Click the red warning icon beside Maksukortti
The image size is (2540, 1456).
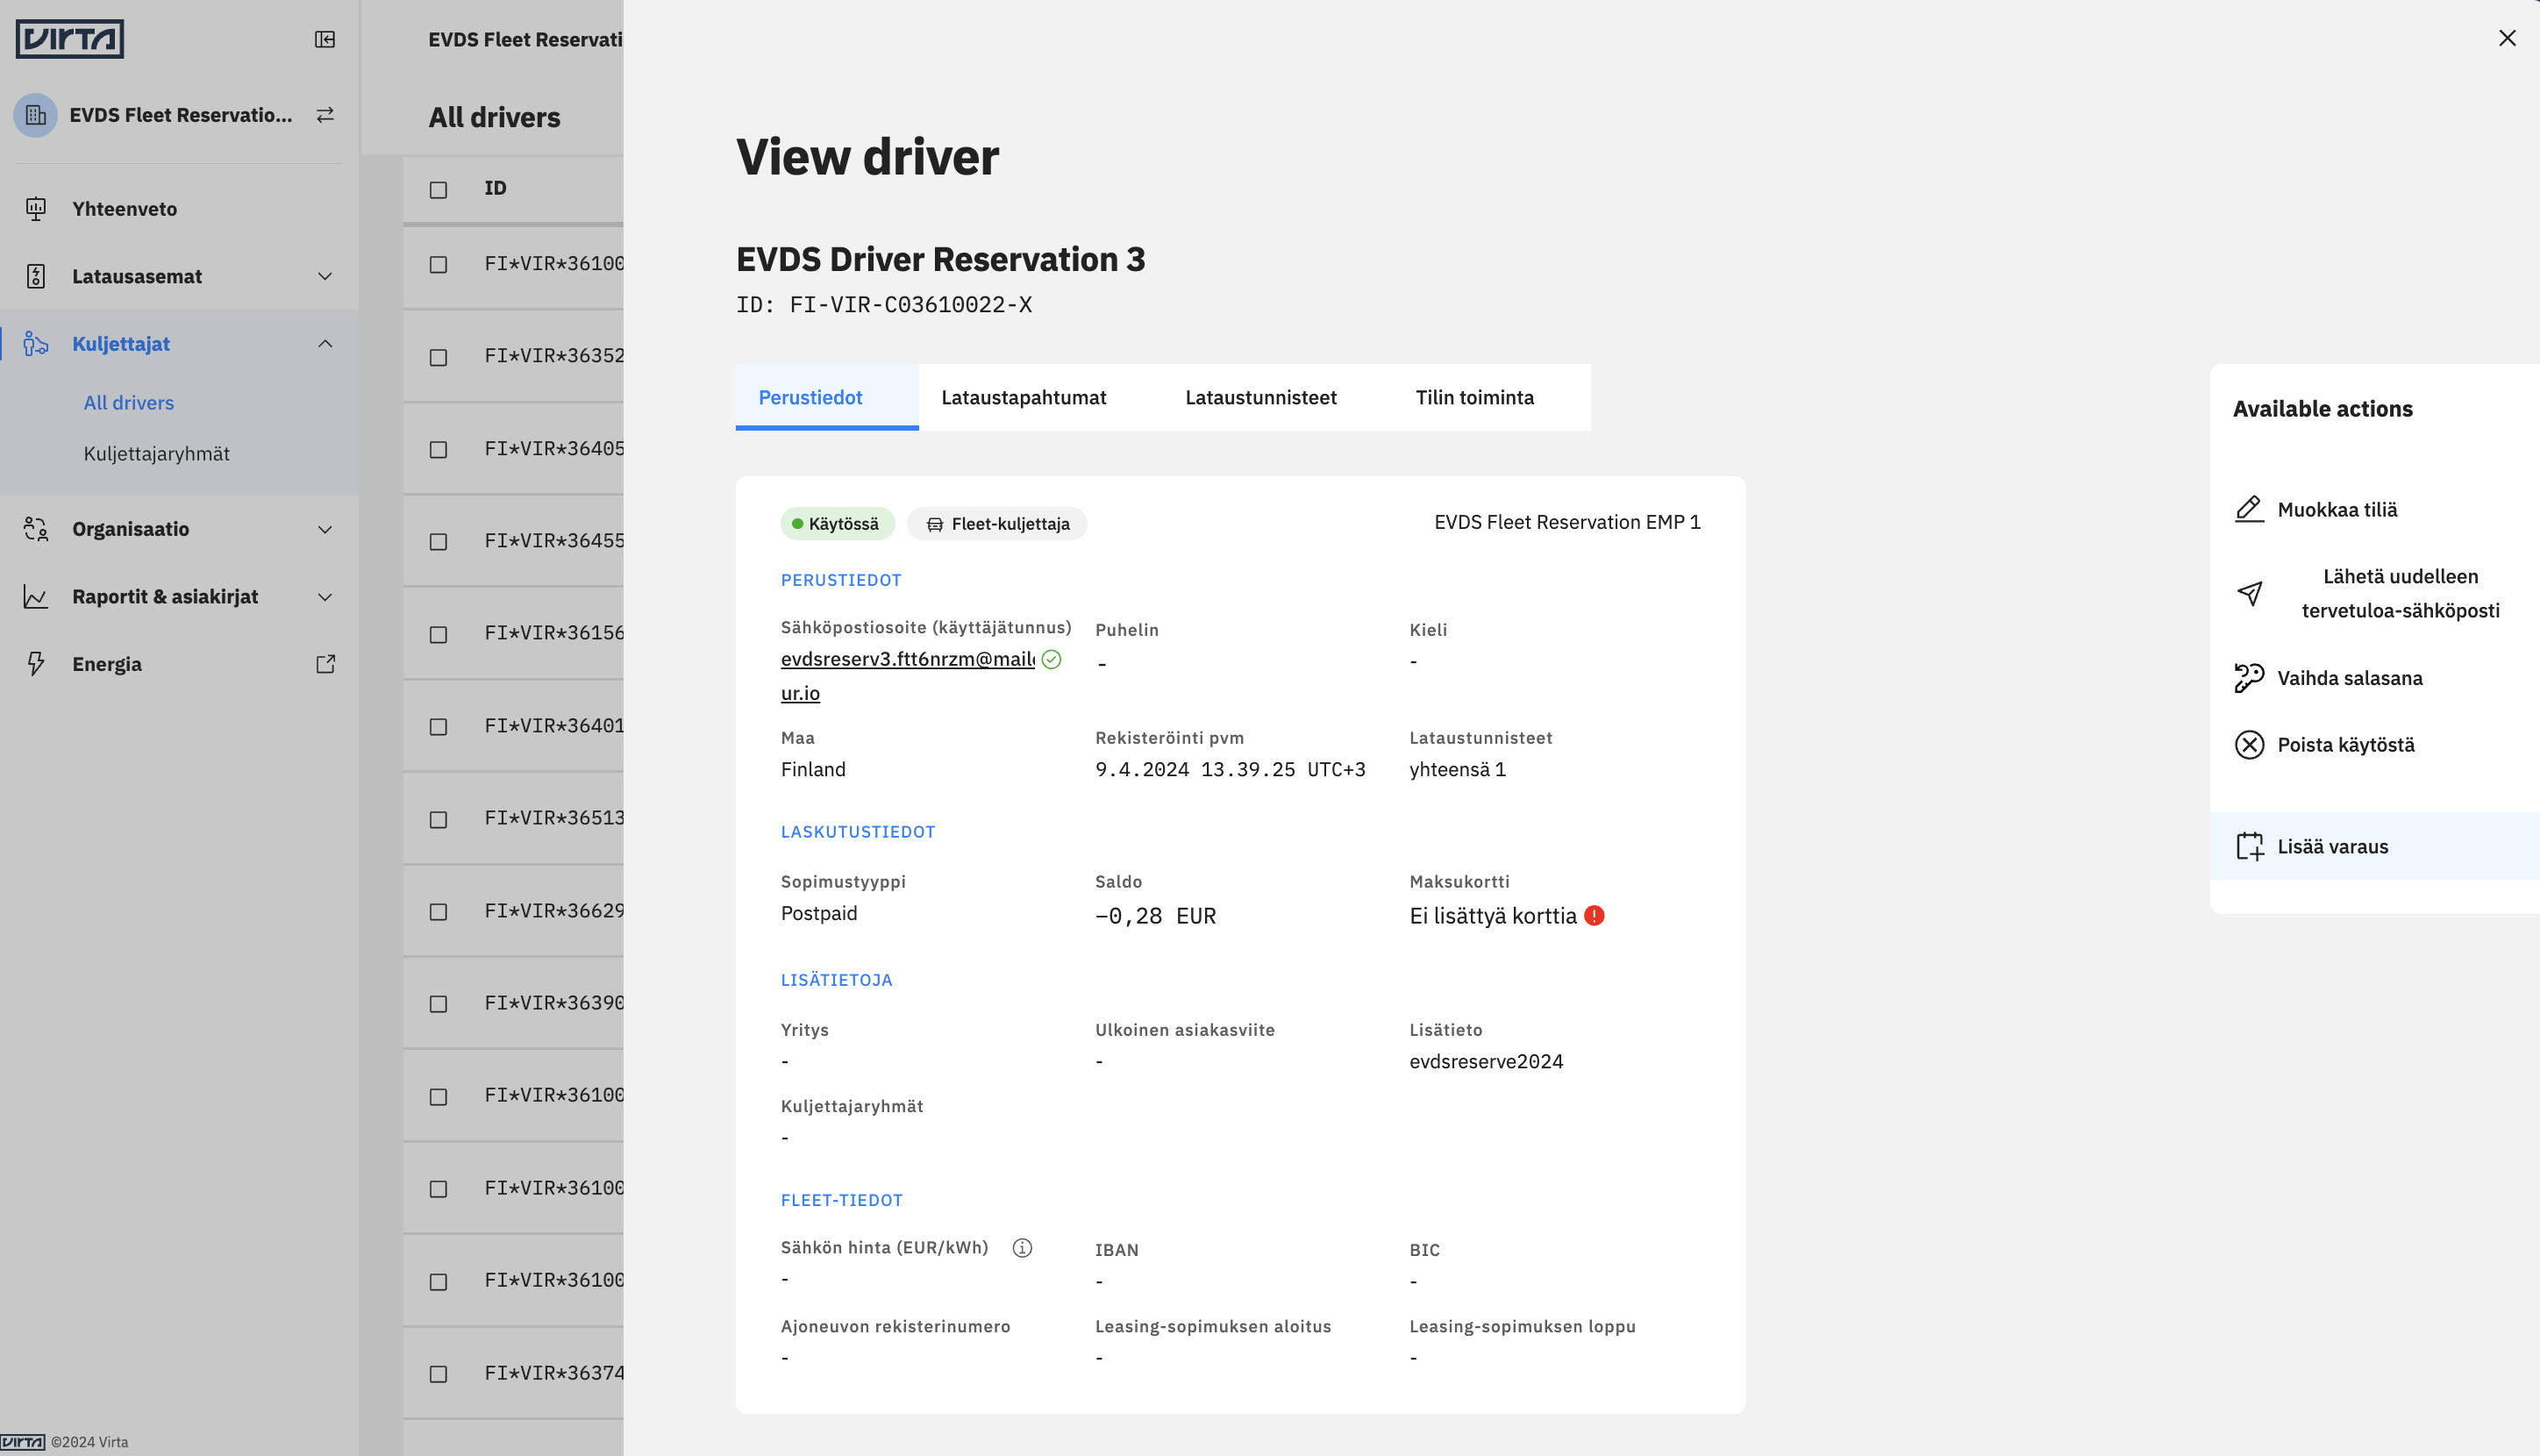pos(1594,915)
